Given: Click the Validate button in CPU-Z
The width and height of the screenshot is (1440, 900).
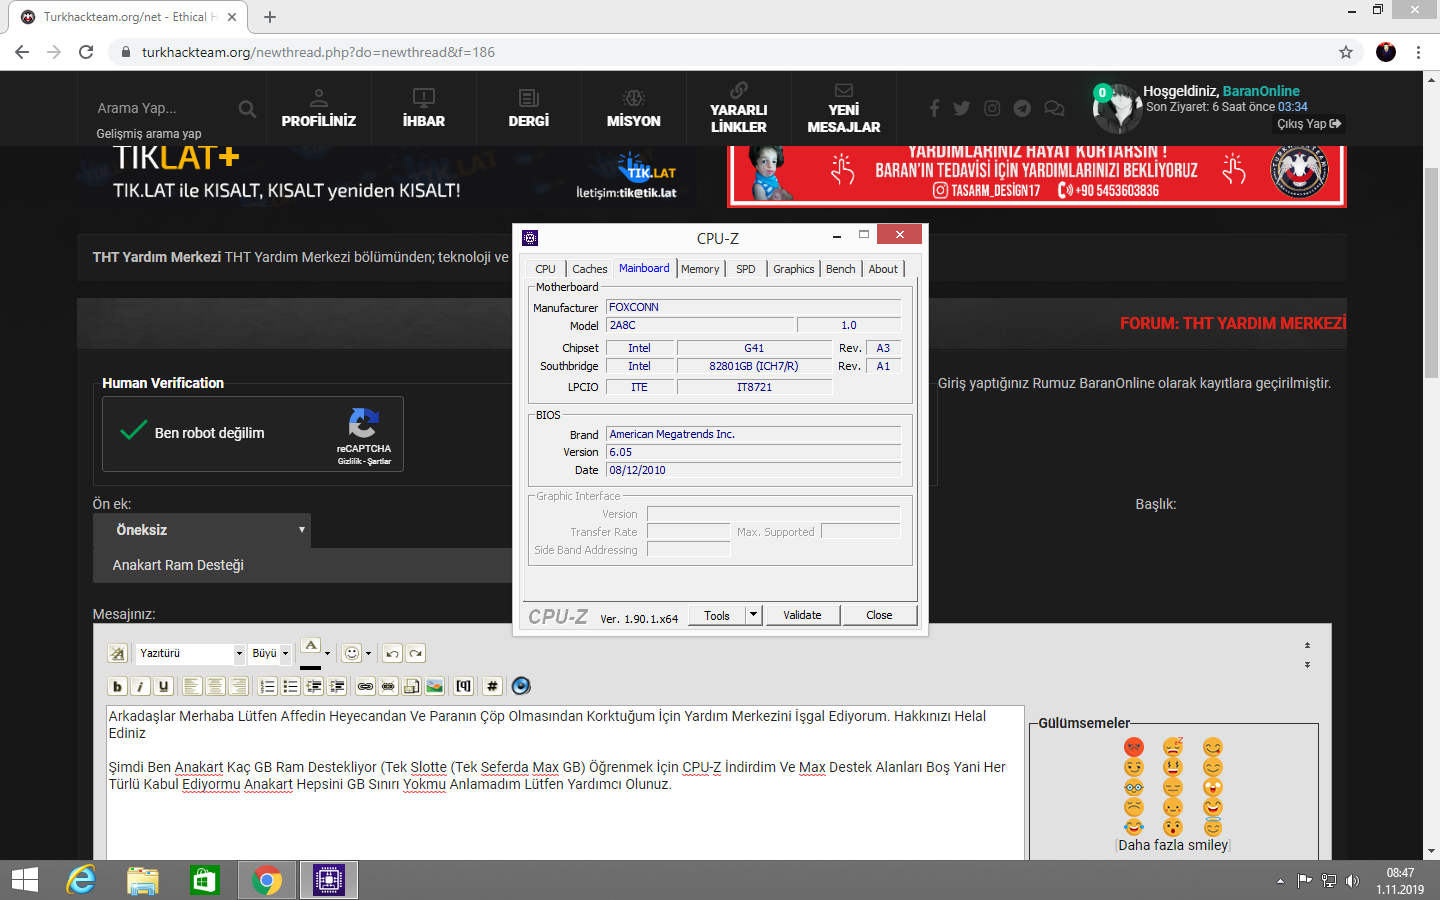Looking at the screenshot, I should click(802, 615).
